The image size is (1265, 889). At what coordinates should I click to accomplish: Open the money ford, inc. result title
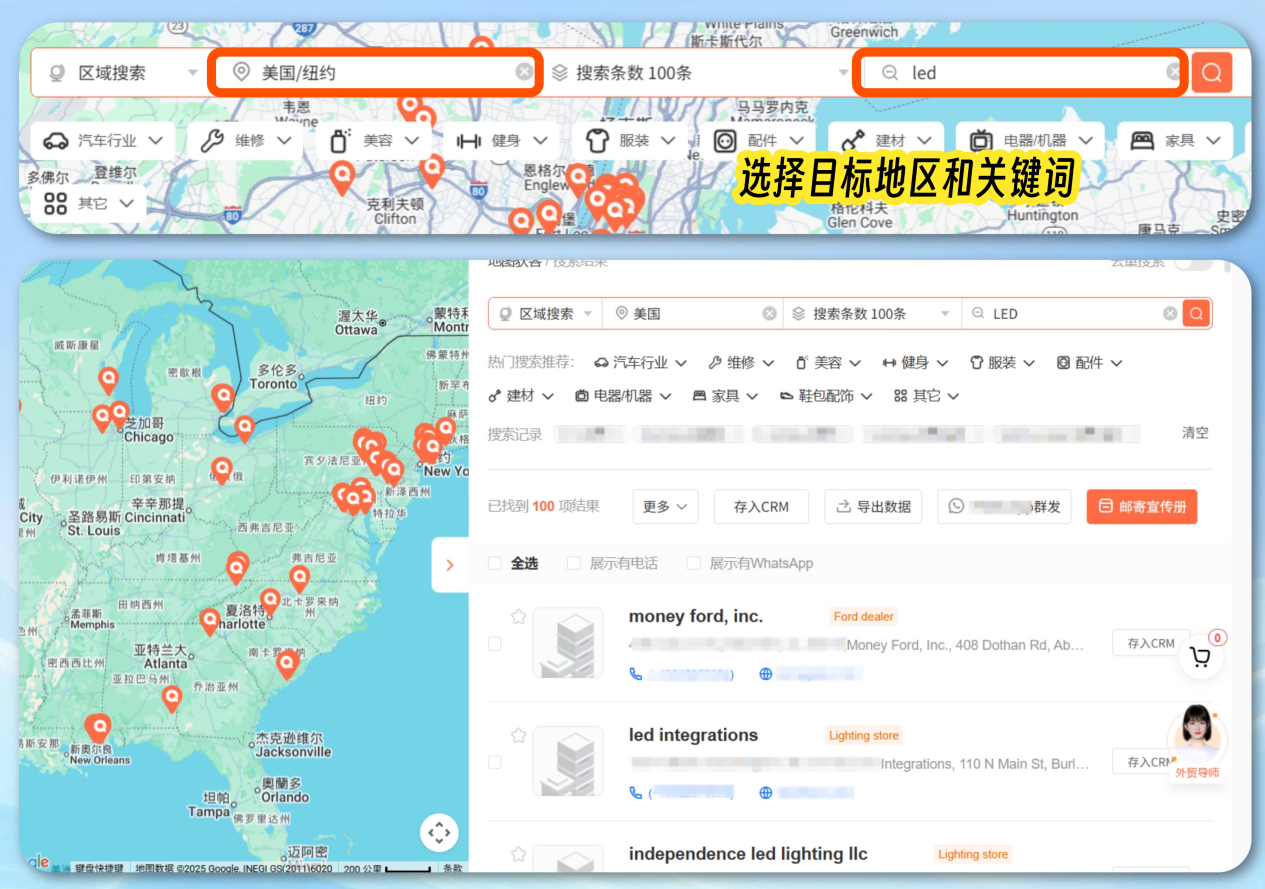pyautogui.click(x=695, y=616)
